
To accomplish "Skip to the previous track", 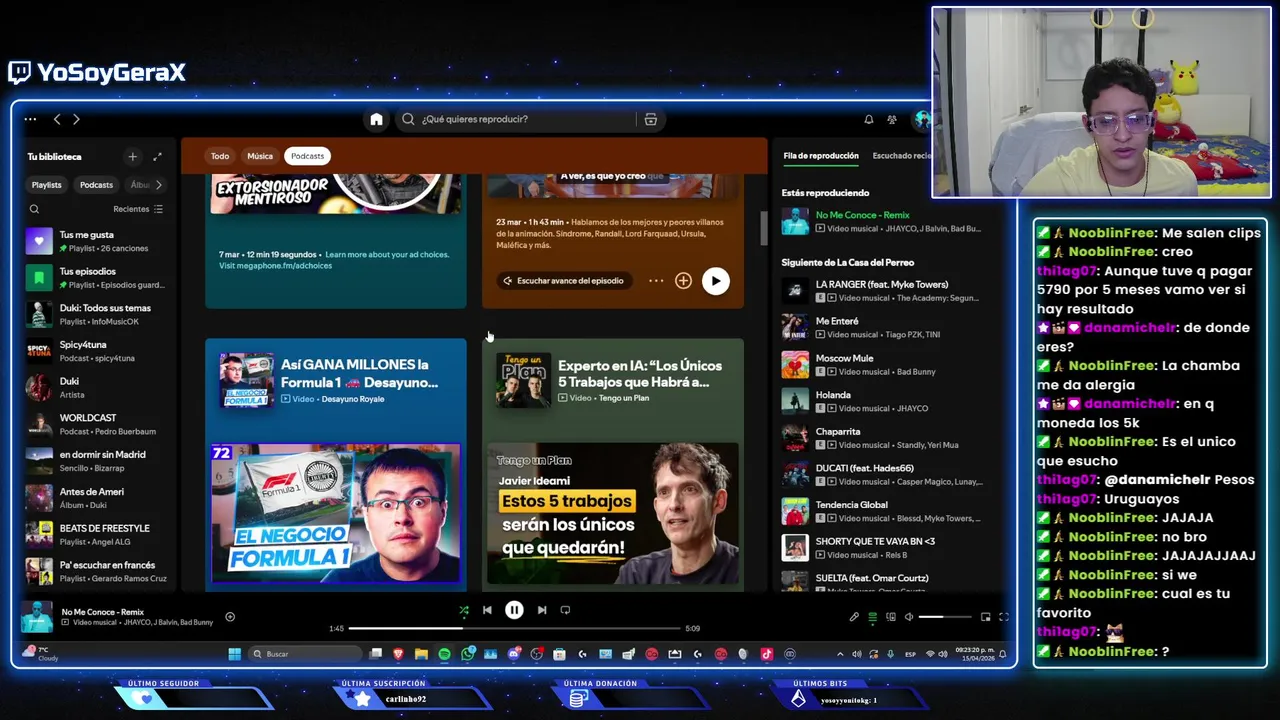I will click(487, 610).
